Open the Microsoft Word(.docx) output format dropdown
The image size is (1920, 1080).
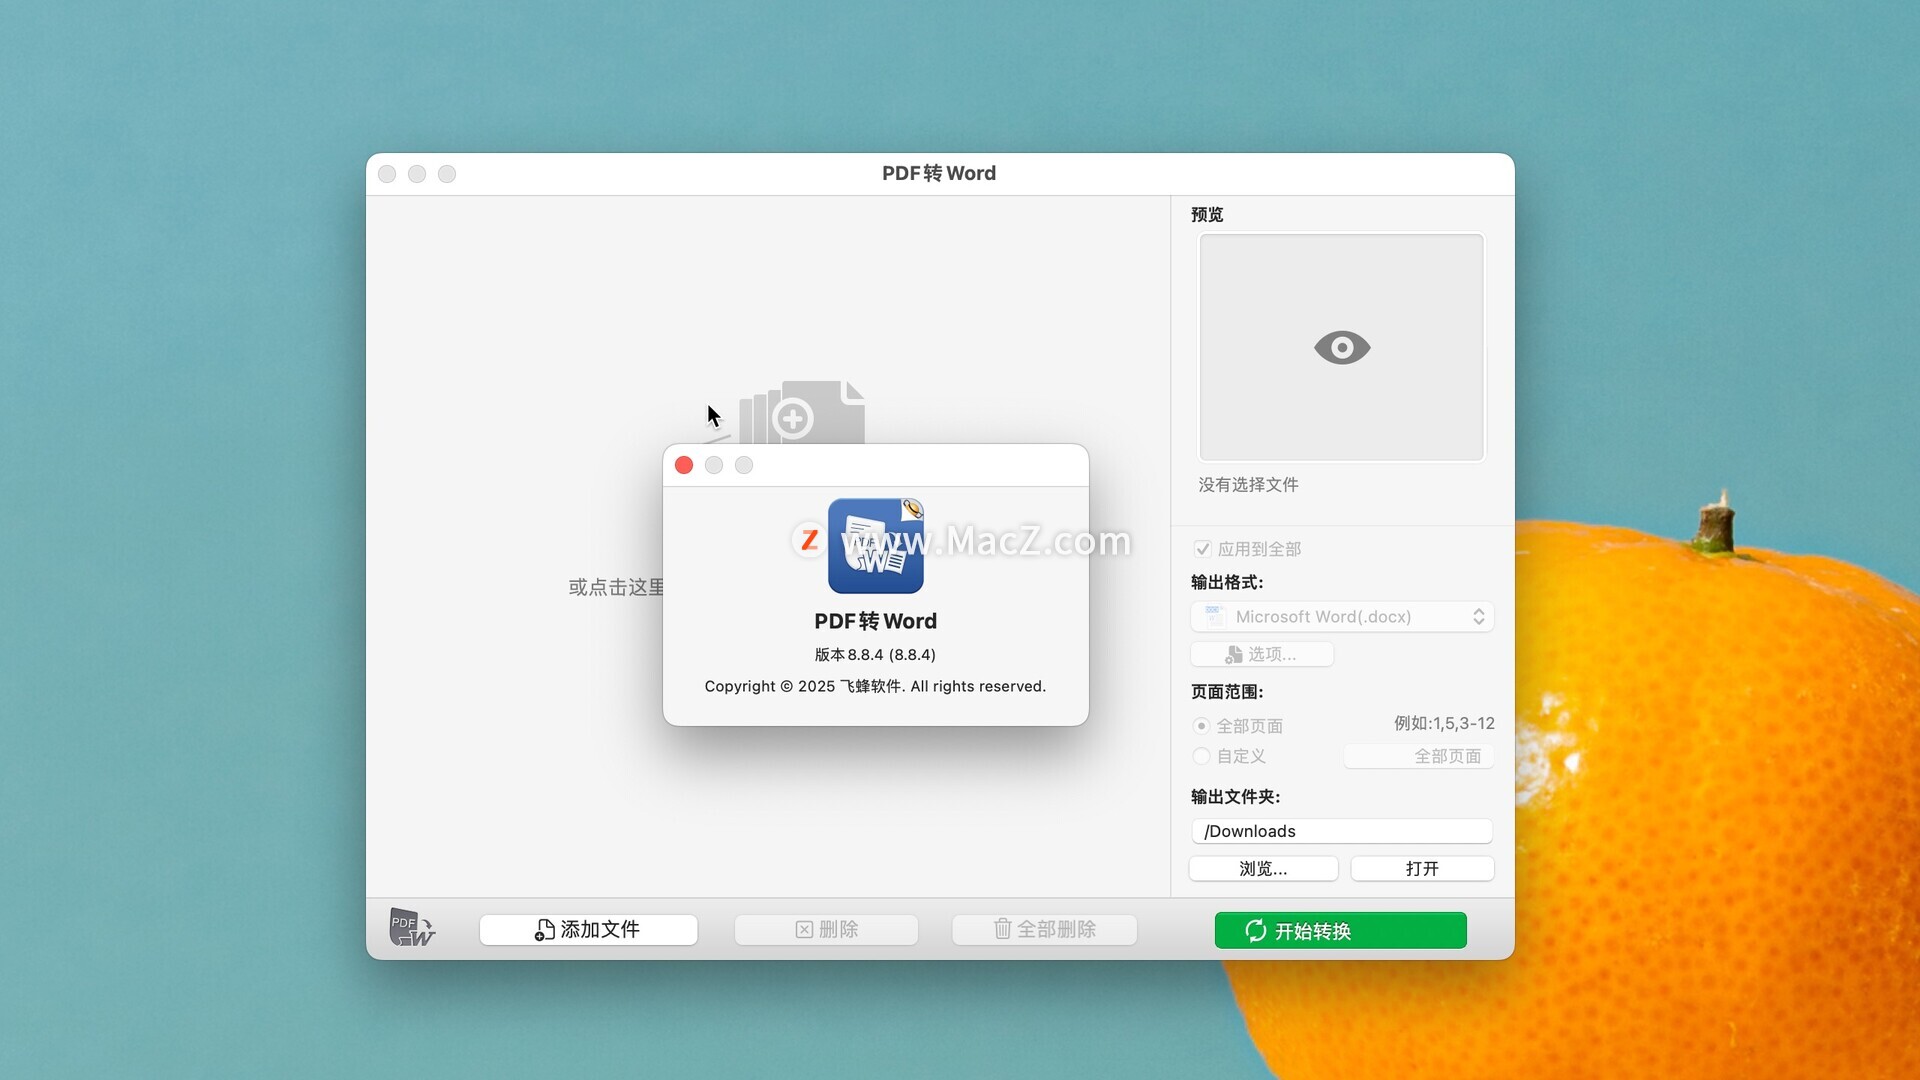tap(1342, 617)
